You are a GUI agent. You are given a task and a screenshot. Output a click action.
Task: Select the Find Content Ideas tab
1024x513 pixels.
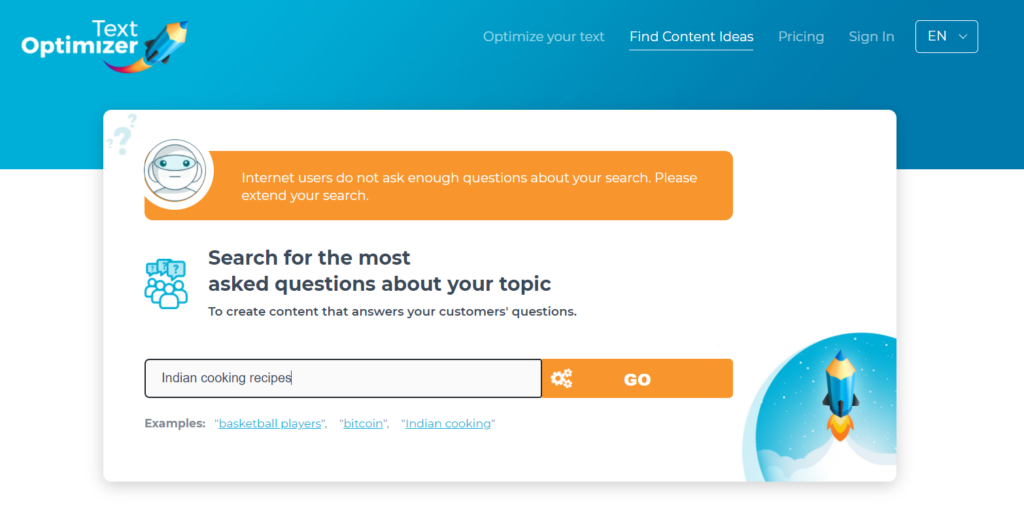(x=691, y=37)
